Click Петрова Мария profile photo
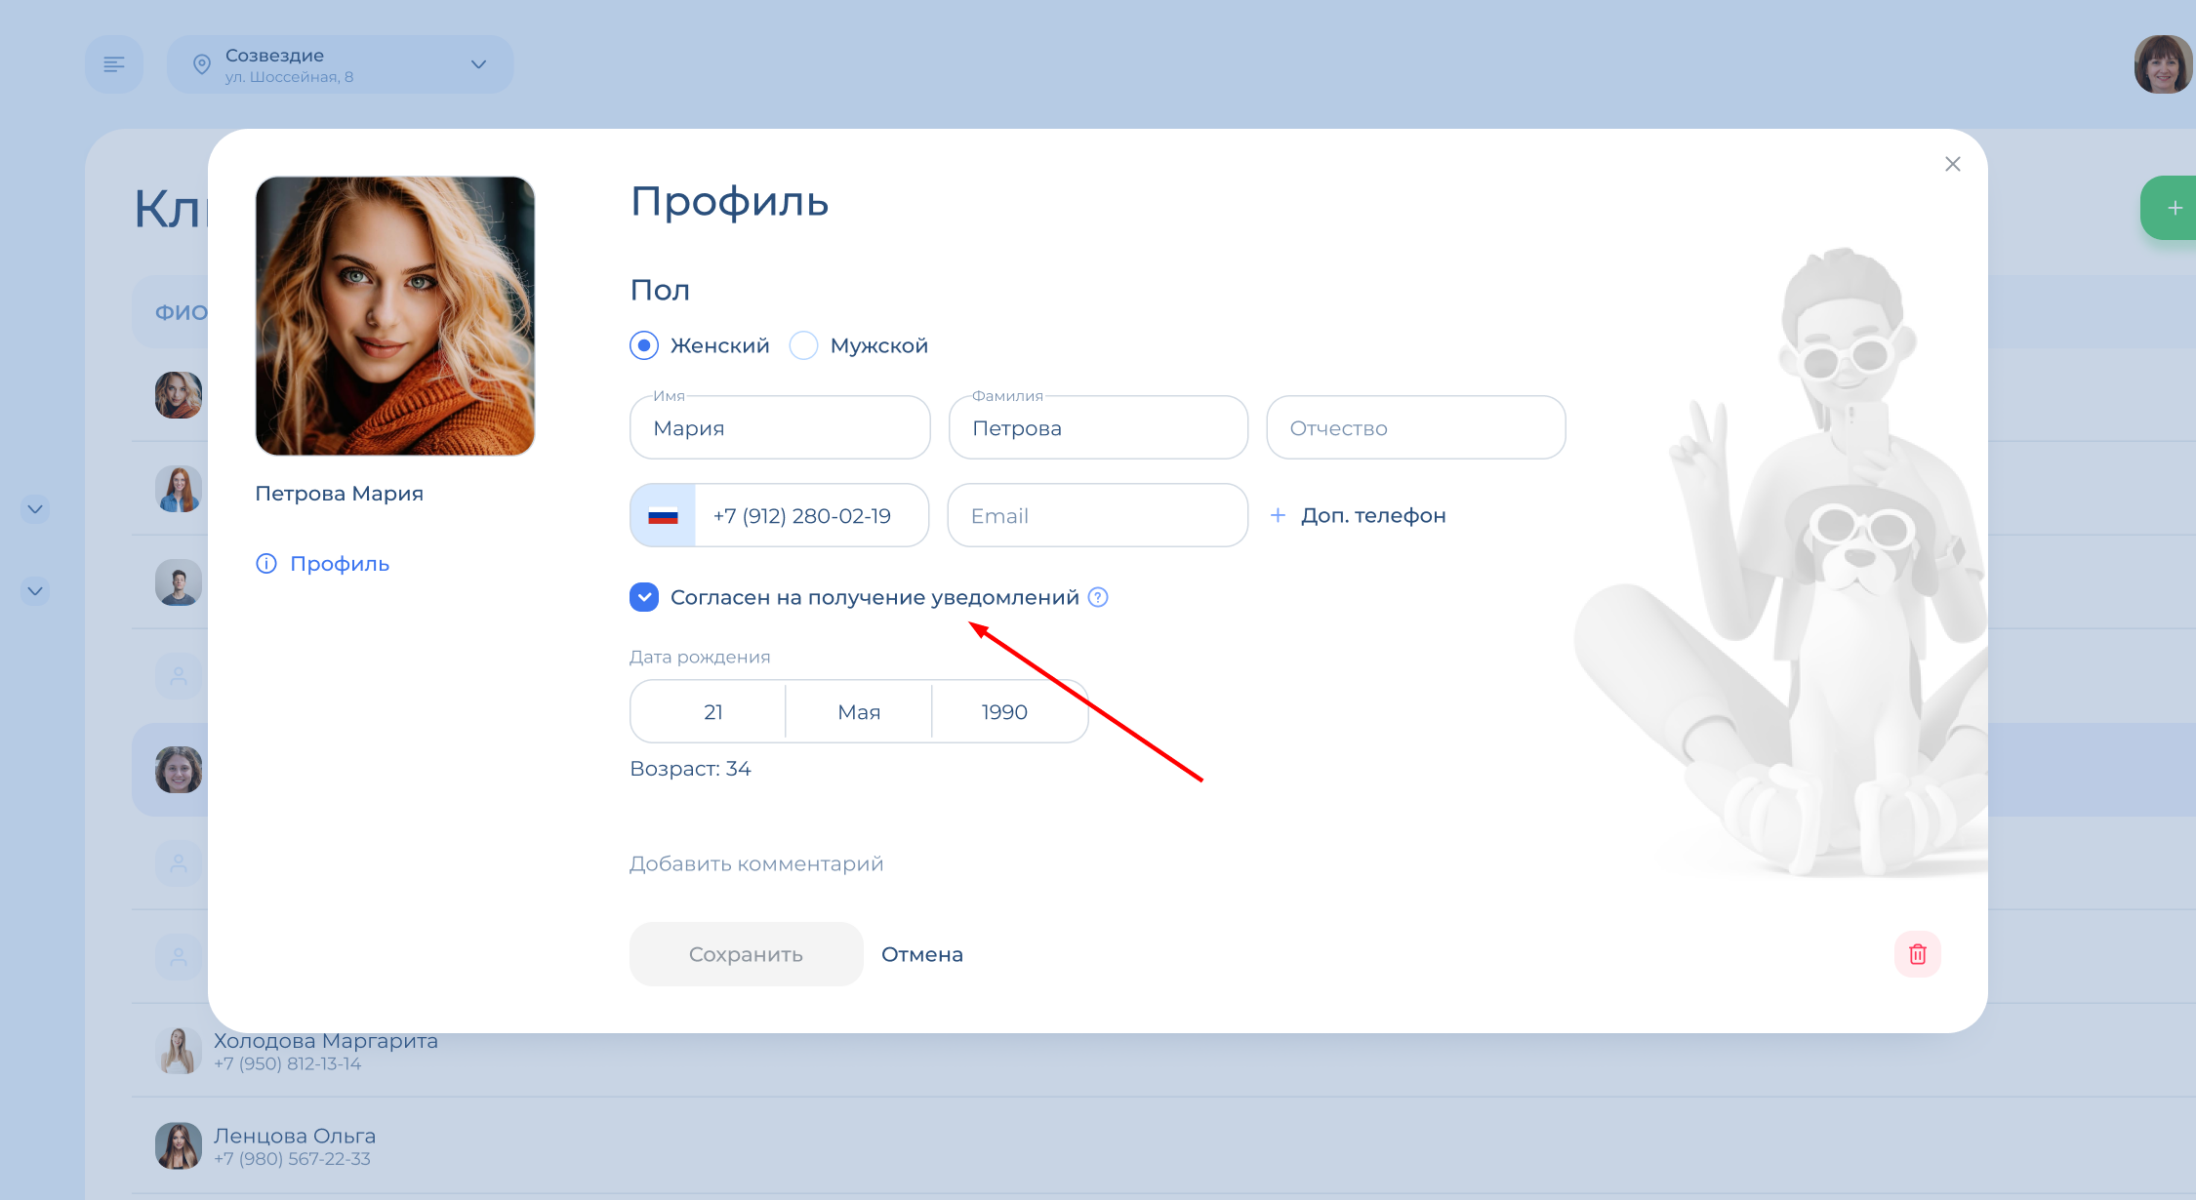2196x1200 pixels. click(395, 316)
